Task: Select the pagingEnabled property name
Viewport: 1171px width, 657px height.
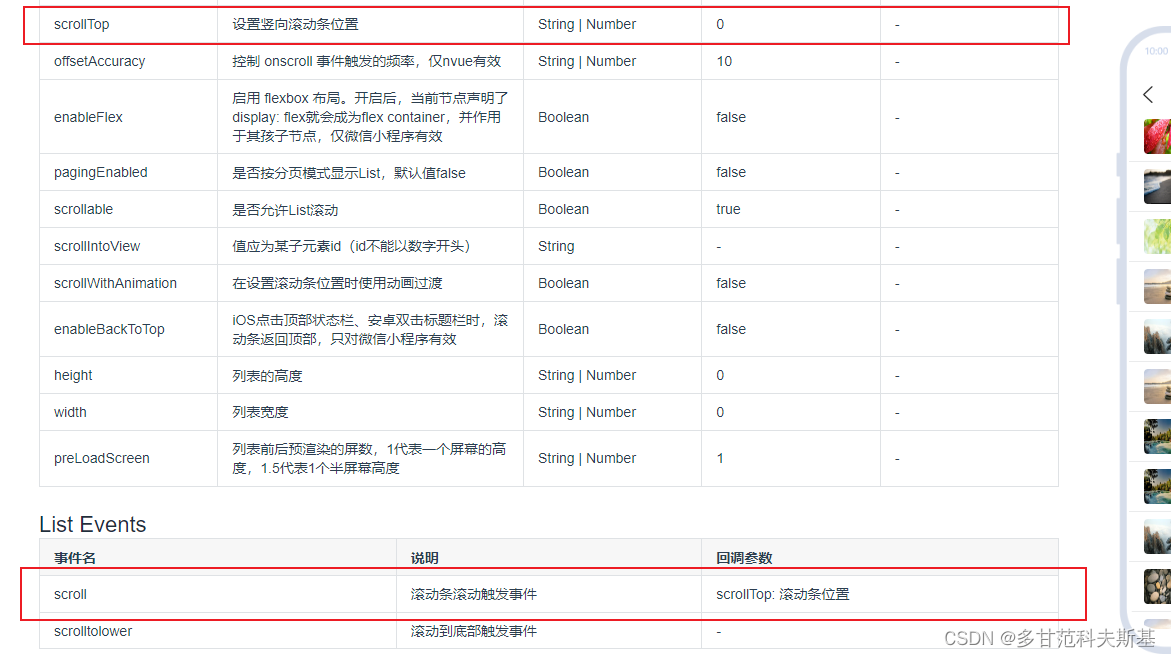Action: coord(99,172)
